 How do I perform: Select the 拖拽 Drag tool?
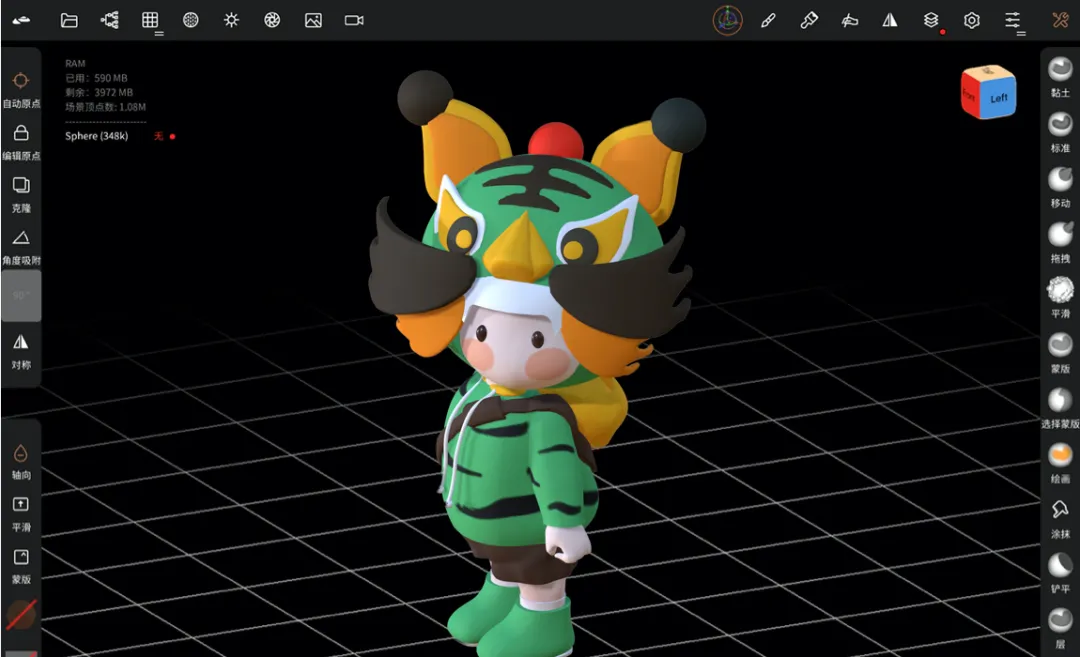(x=1060, y=242)
